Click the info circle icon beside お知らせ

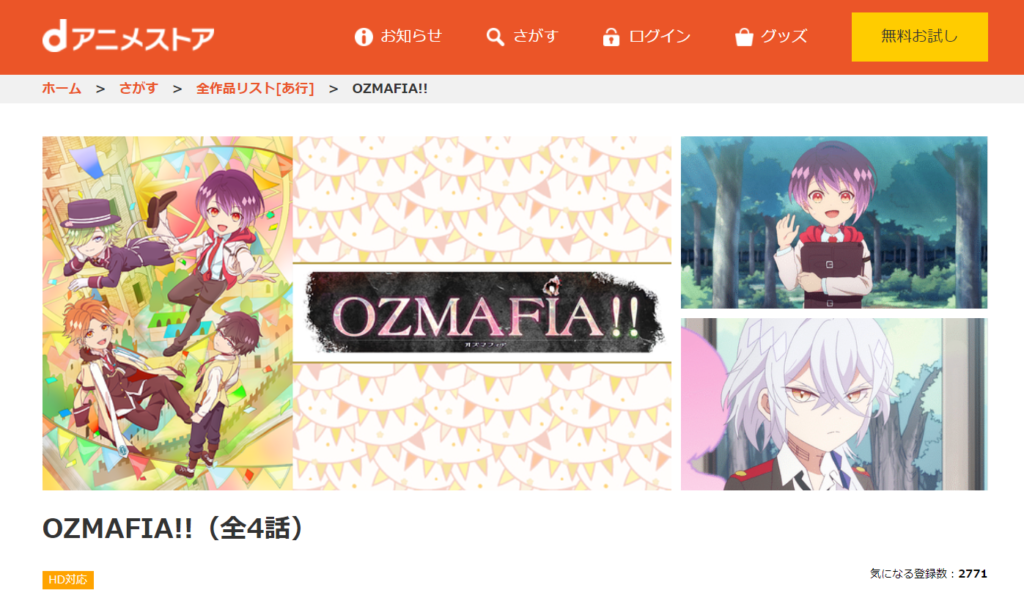363,37
